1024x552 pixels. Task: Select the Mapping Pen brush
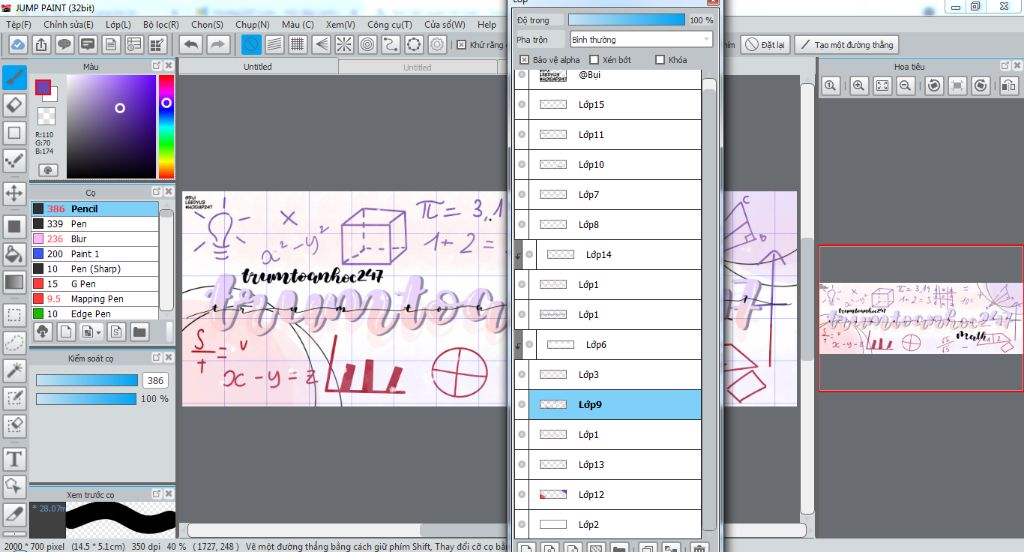(95, 299)
